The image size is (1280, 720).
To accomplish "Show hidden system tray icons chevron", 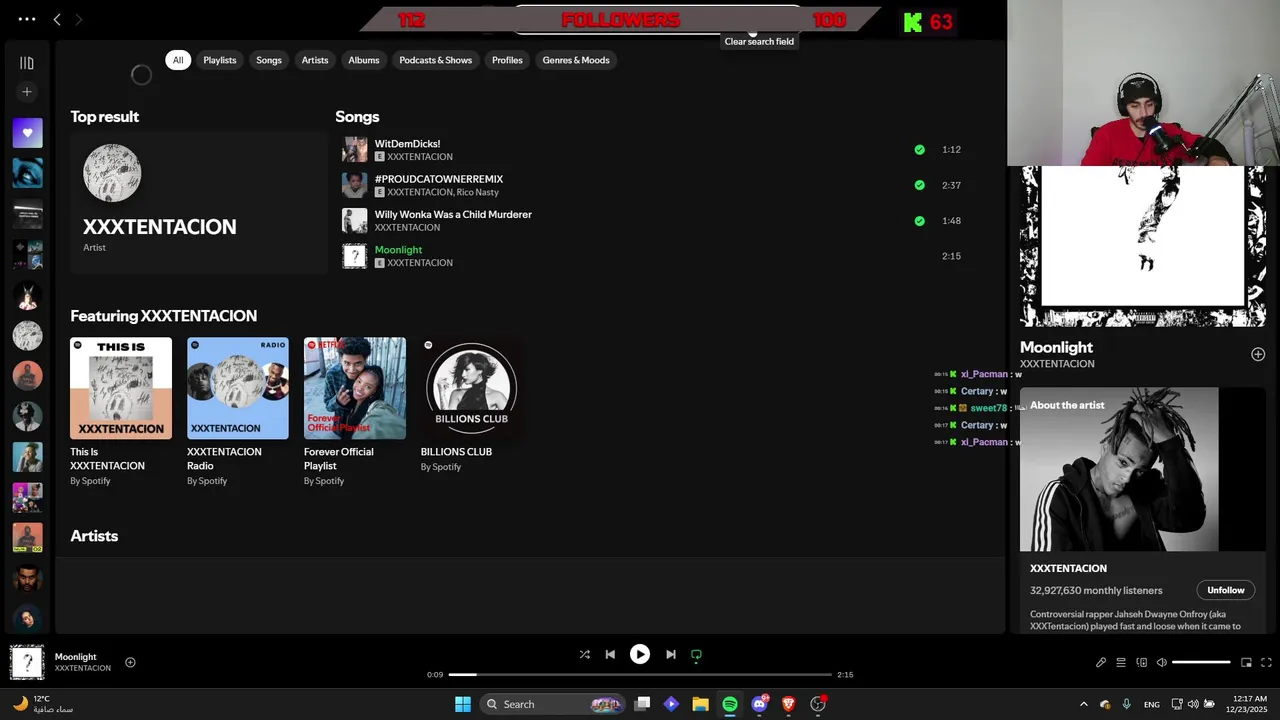I will point(1084,704).
